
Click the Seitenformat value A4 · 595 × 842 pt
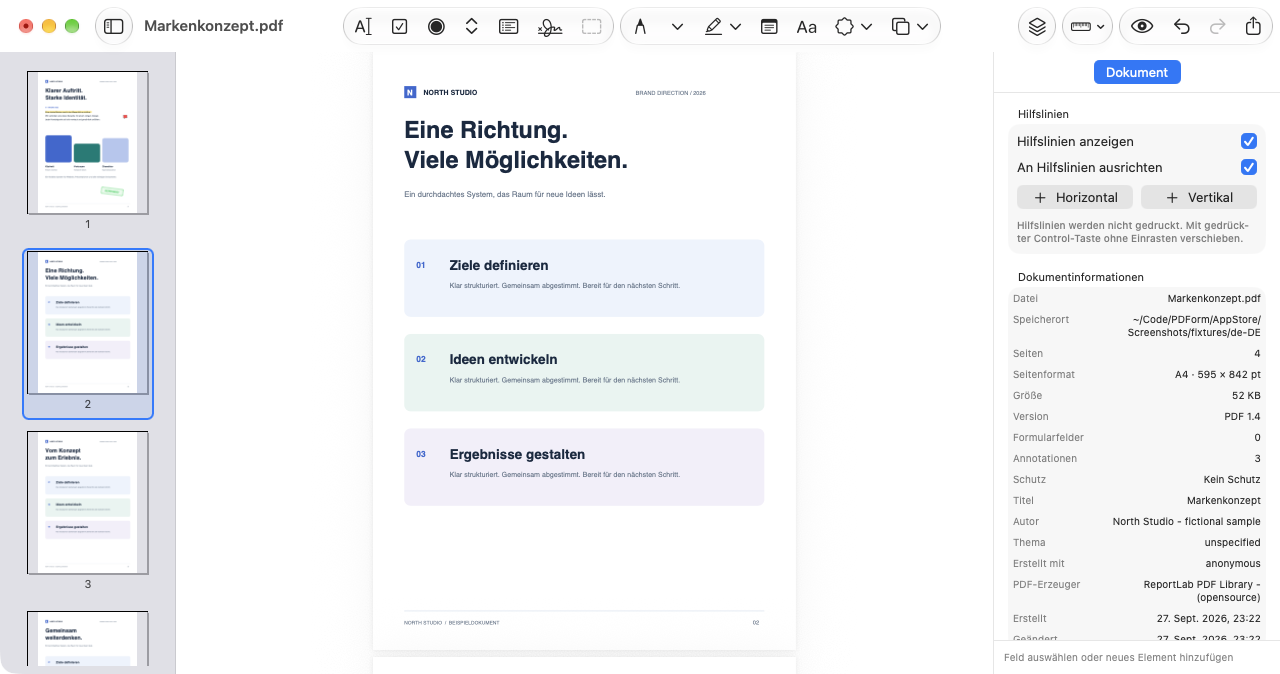click(1217, 374)
